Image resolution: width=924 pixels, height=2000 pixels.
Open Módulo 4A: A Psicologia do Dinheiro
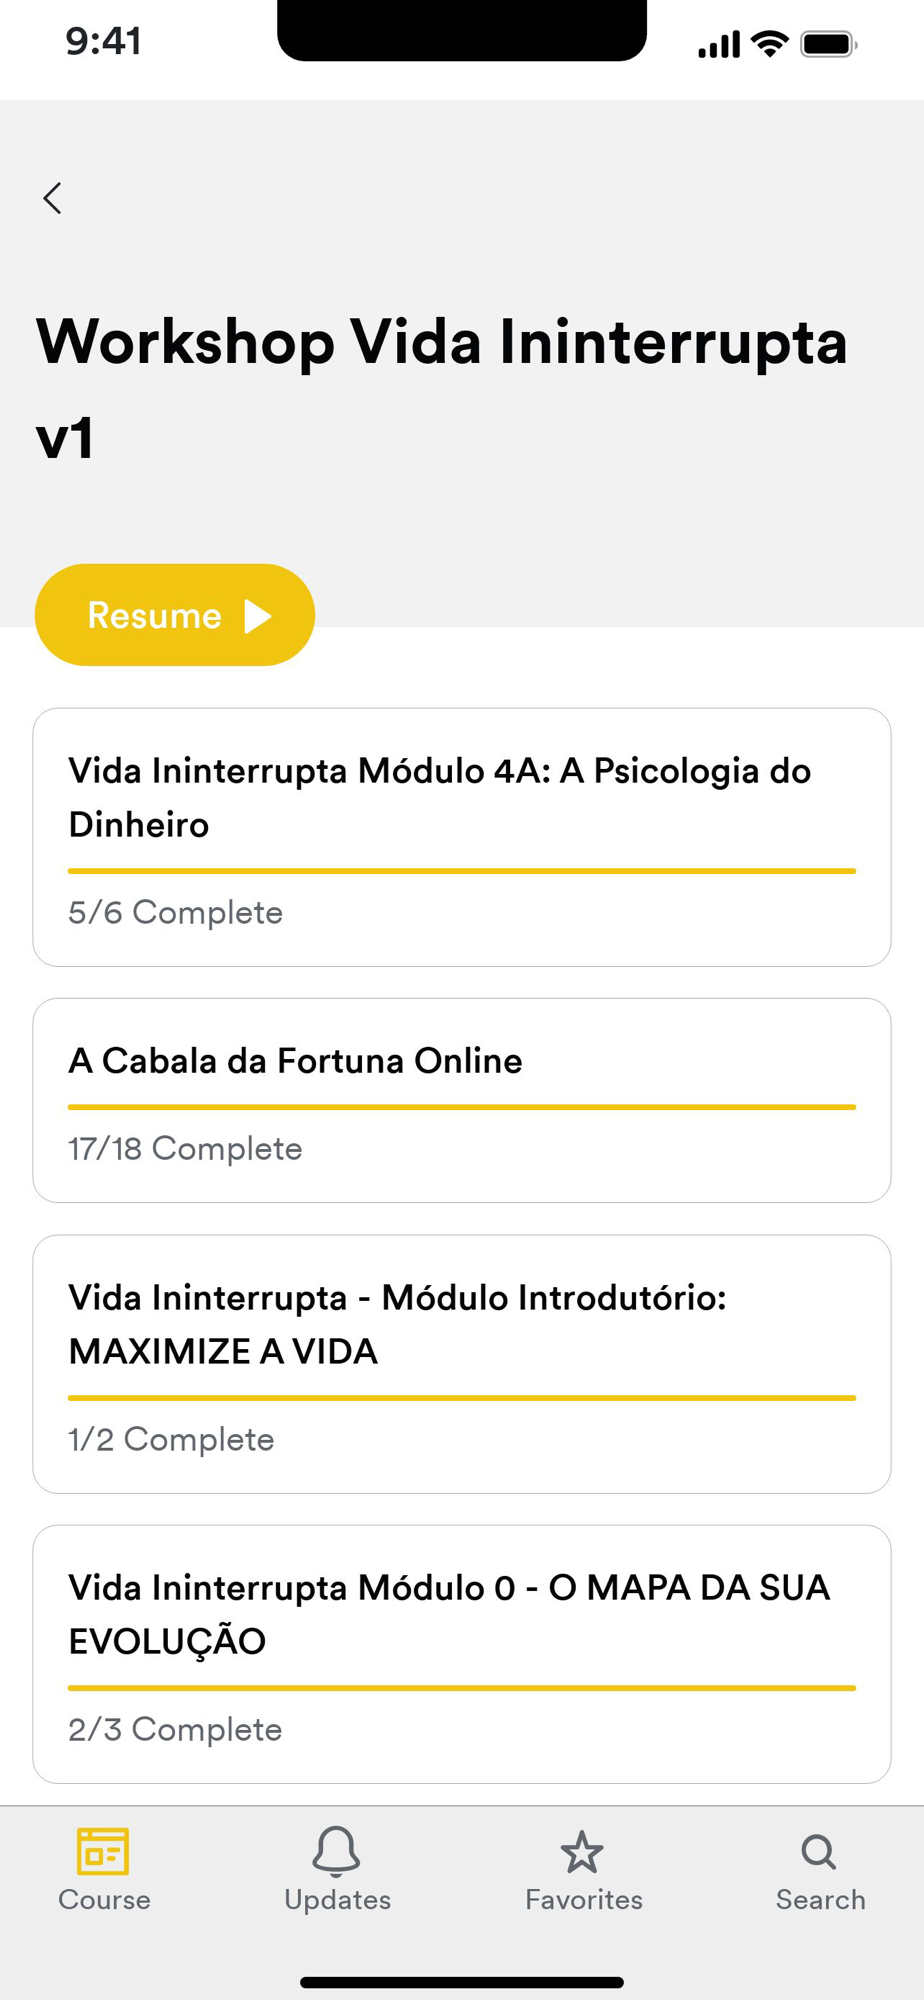click(462, 837)
